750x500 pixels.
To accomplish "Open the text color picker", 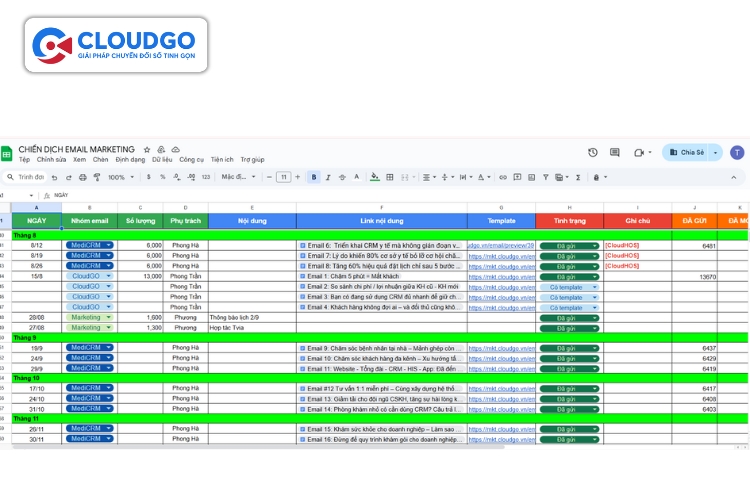I will [357, 177].
